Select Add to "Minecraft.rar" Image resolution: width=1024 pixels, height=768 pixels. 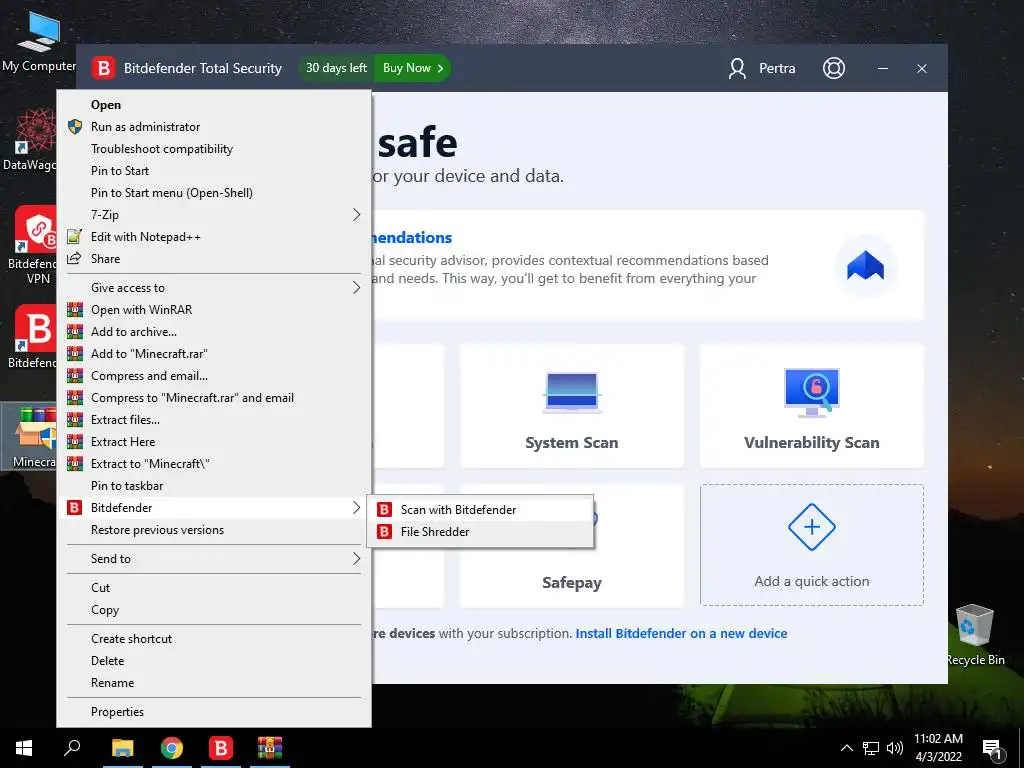tap(214, 354)
